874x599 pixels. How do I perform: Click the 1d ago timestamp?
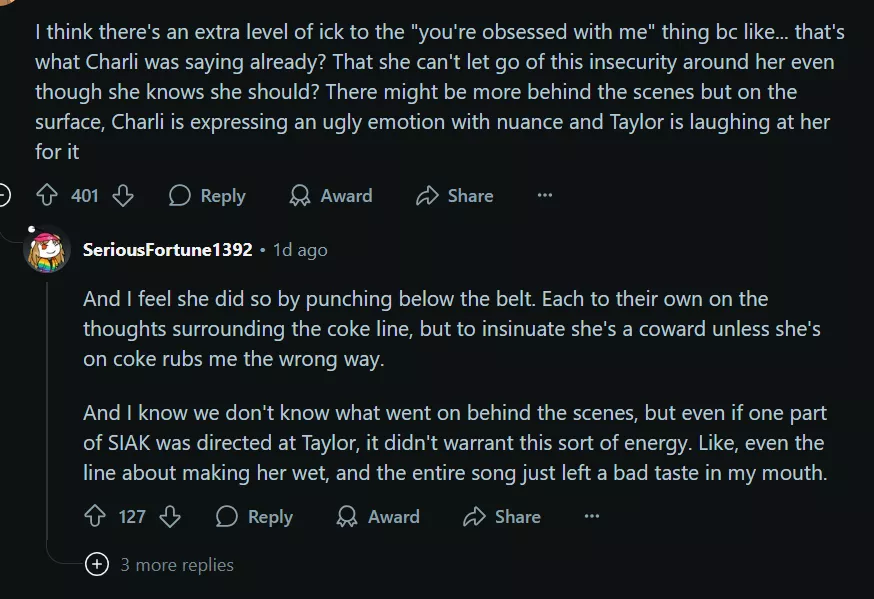point(300,250)
